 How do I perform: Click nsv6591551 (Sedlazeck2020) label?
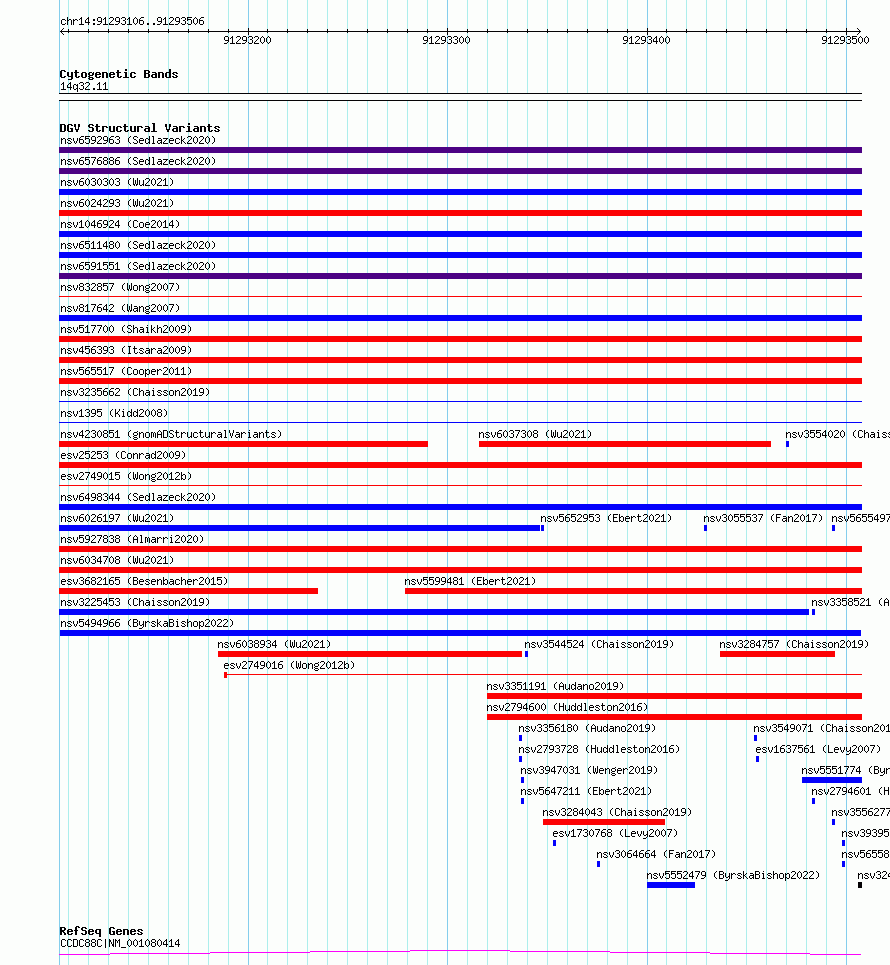tap(138, 266)
